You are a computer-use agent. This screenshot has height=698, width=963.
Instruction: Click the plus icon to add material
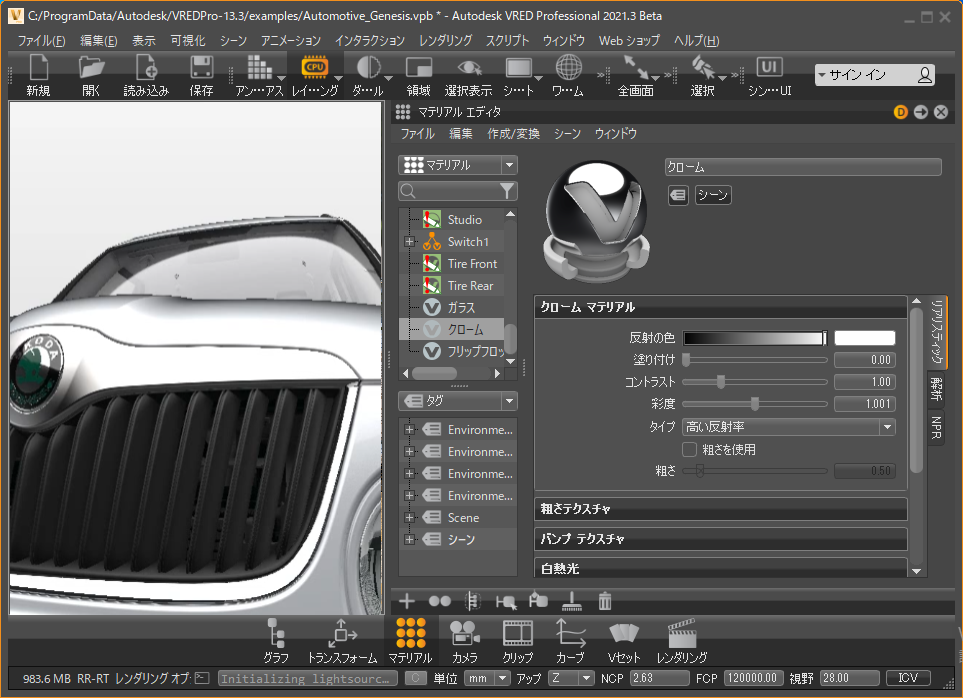point(407,601)
